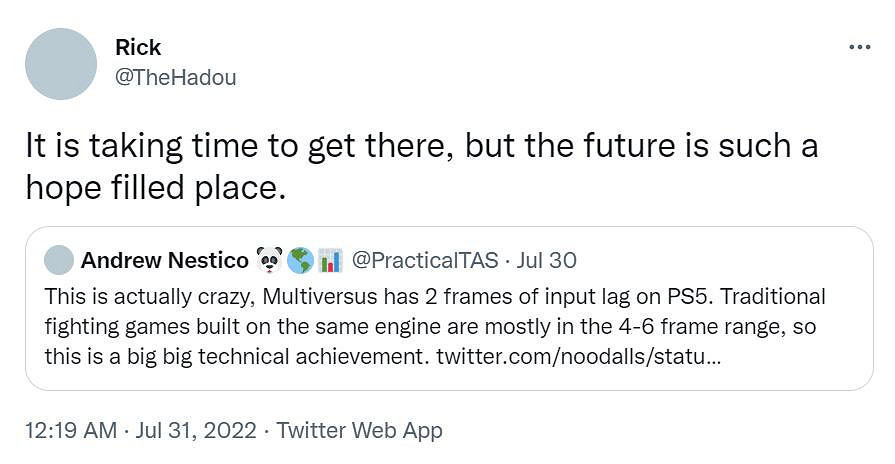
Task: Follow the twitter.com/noodalls link
Action: pos(577,356)
